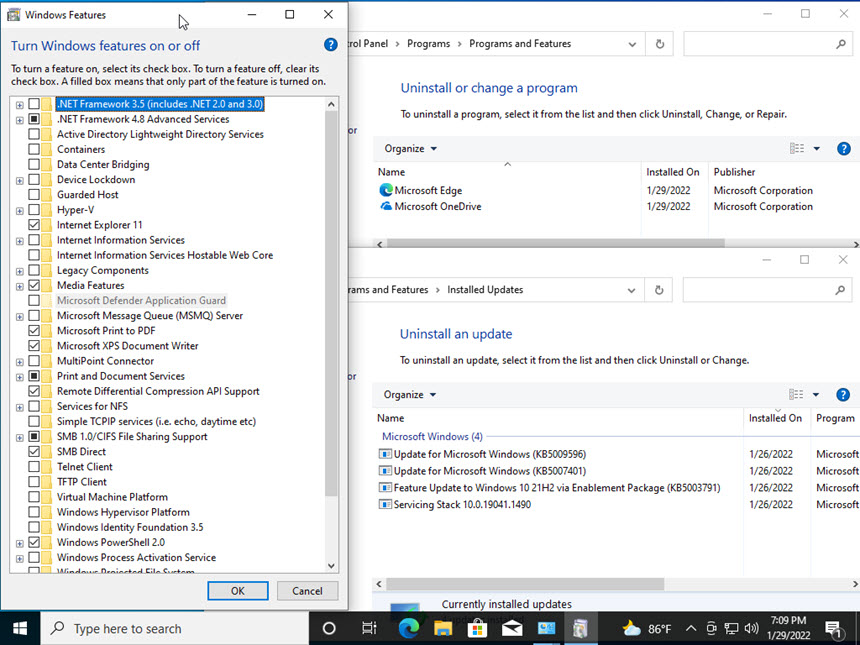
Task: Open Organize menu in Installed Updates window
Action: [410, 395]
